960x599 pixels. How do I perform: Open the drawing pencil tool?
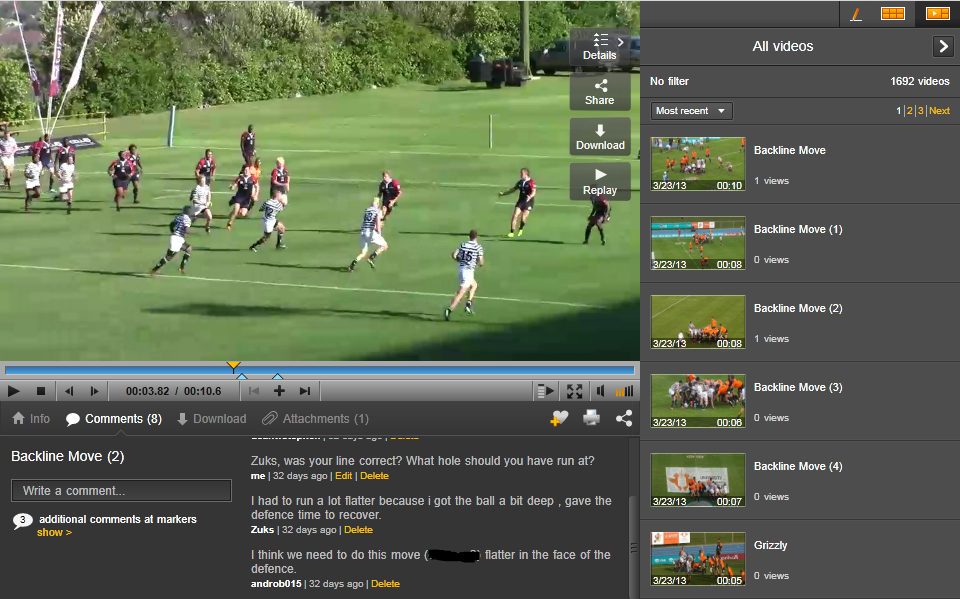pos(856,13)
